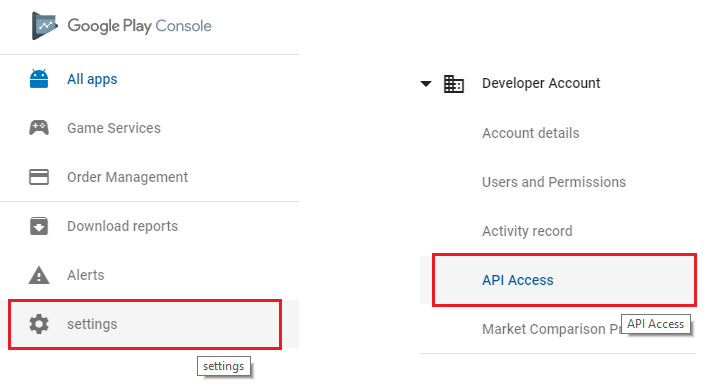Go to Order Management

pos(149,177)
